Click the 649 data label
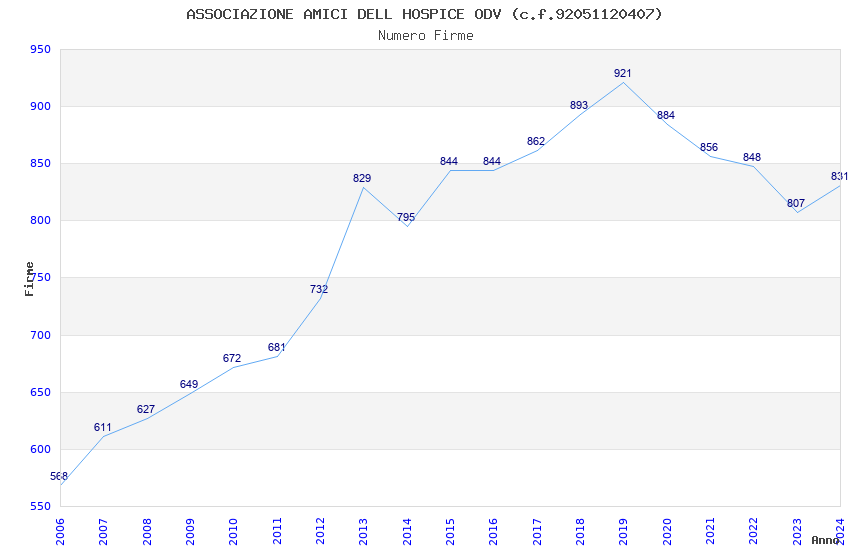The height and width of the screenshot is (550, 850). click(189, 384)
